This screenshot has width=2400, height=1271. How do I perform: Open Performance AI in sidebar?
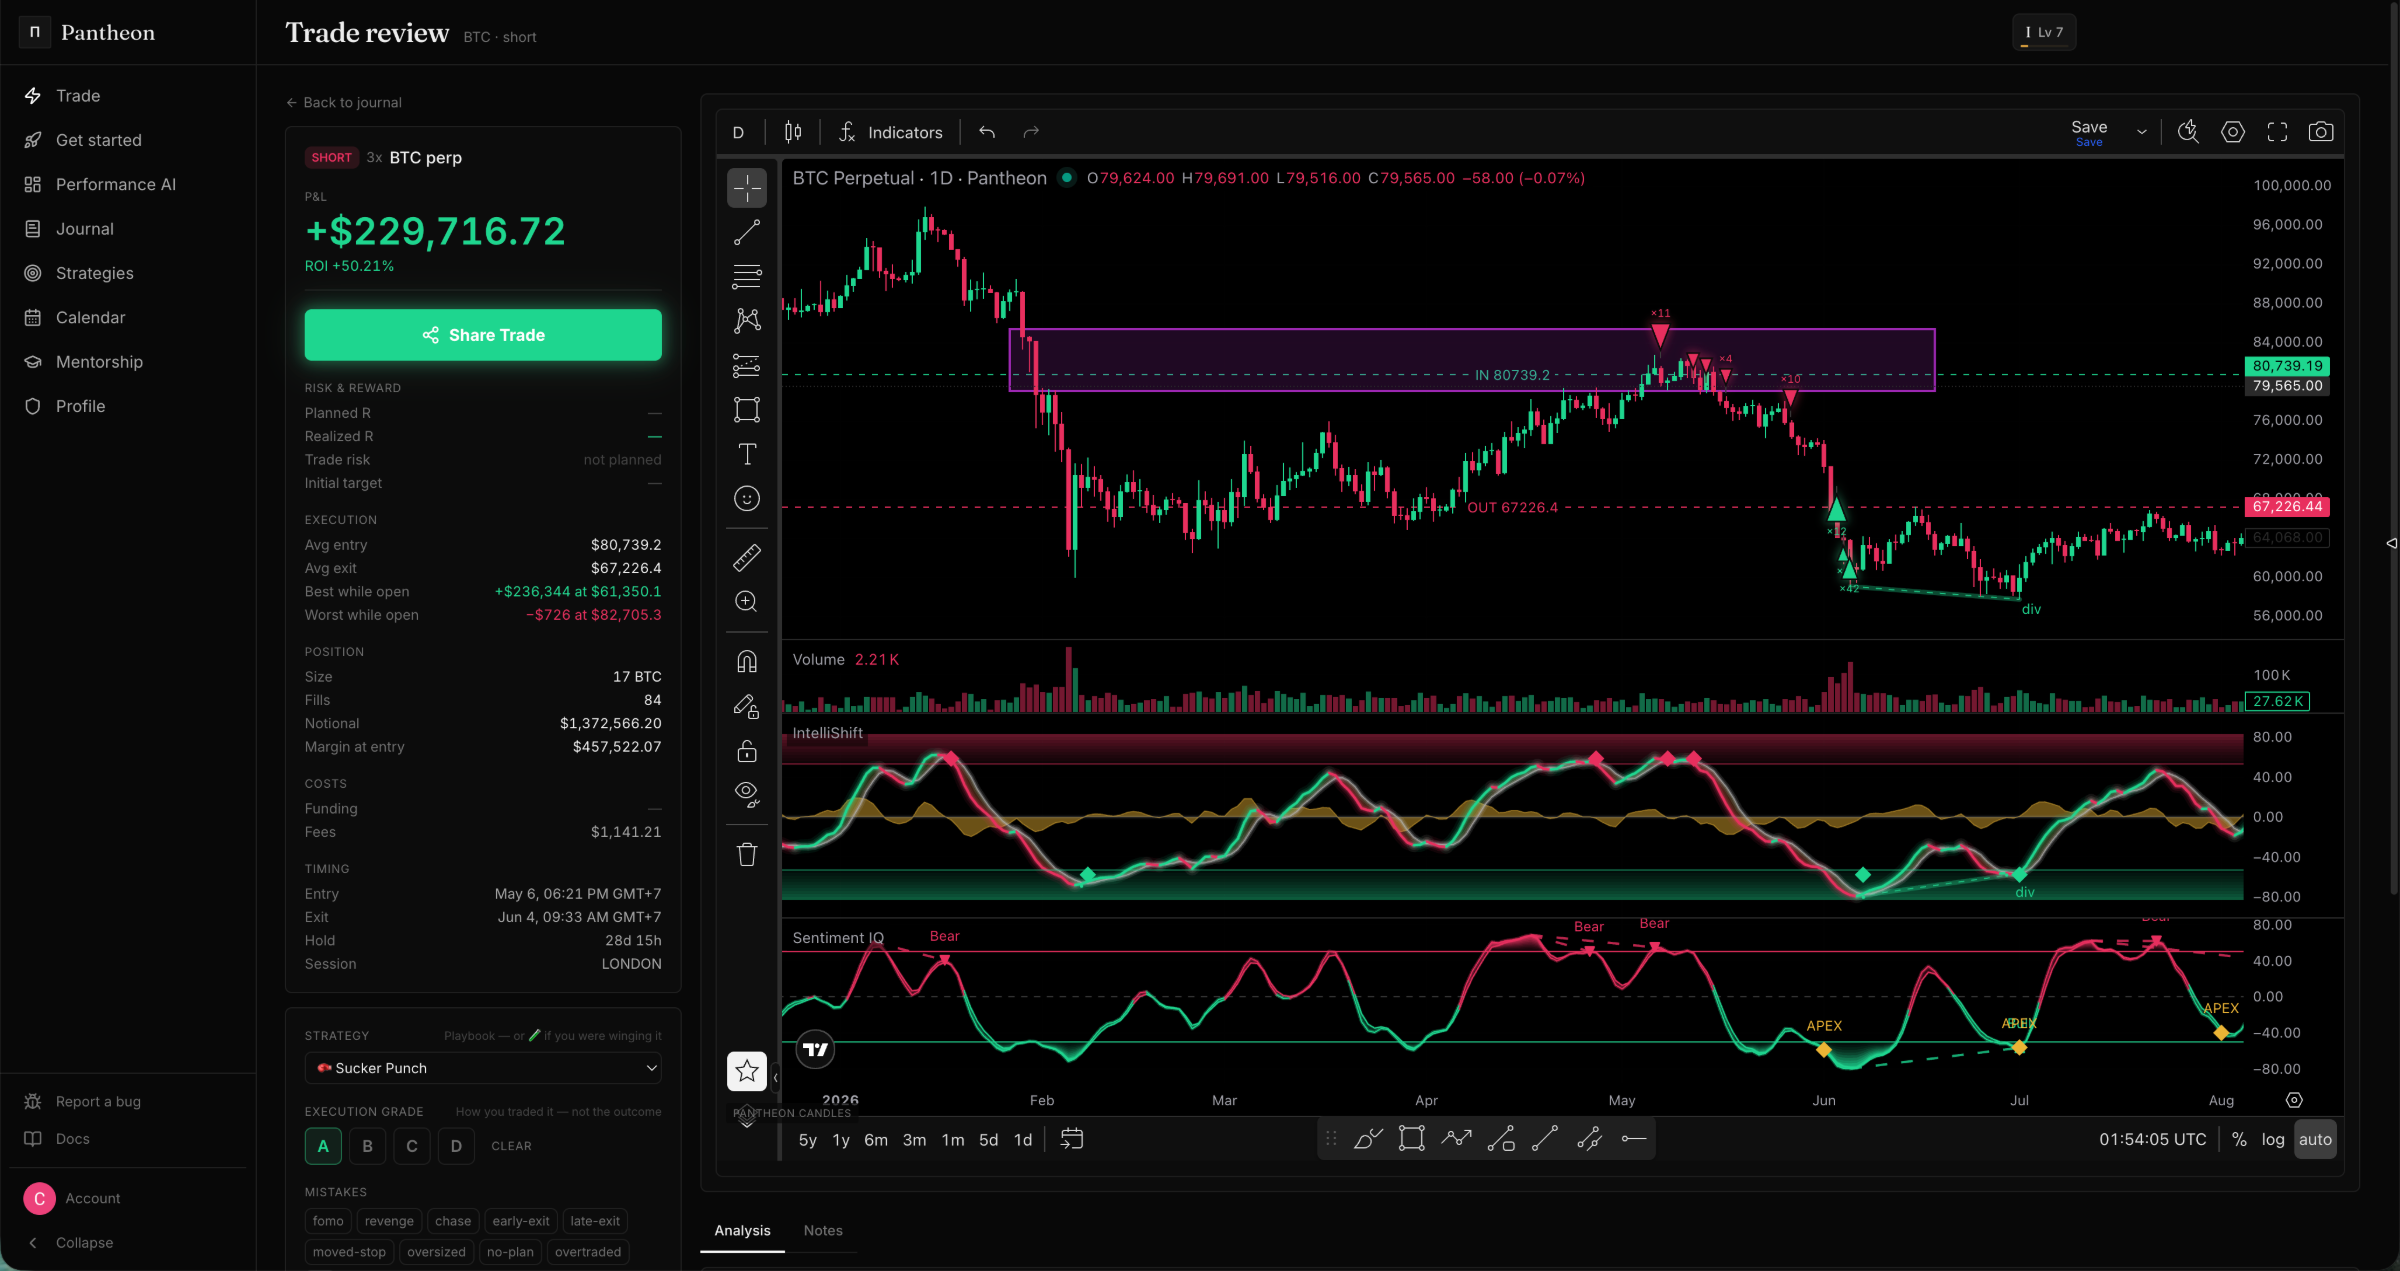click(x=128, y=184)
